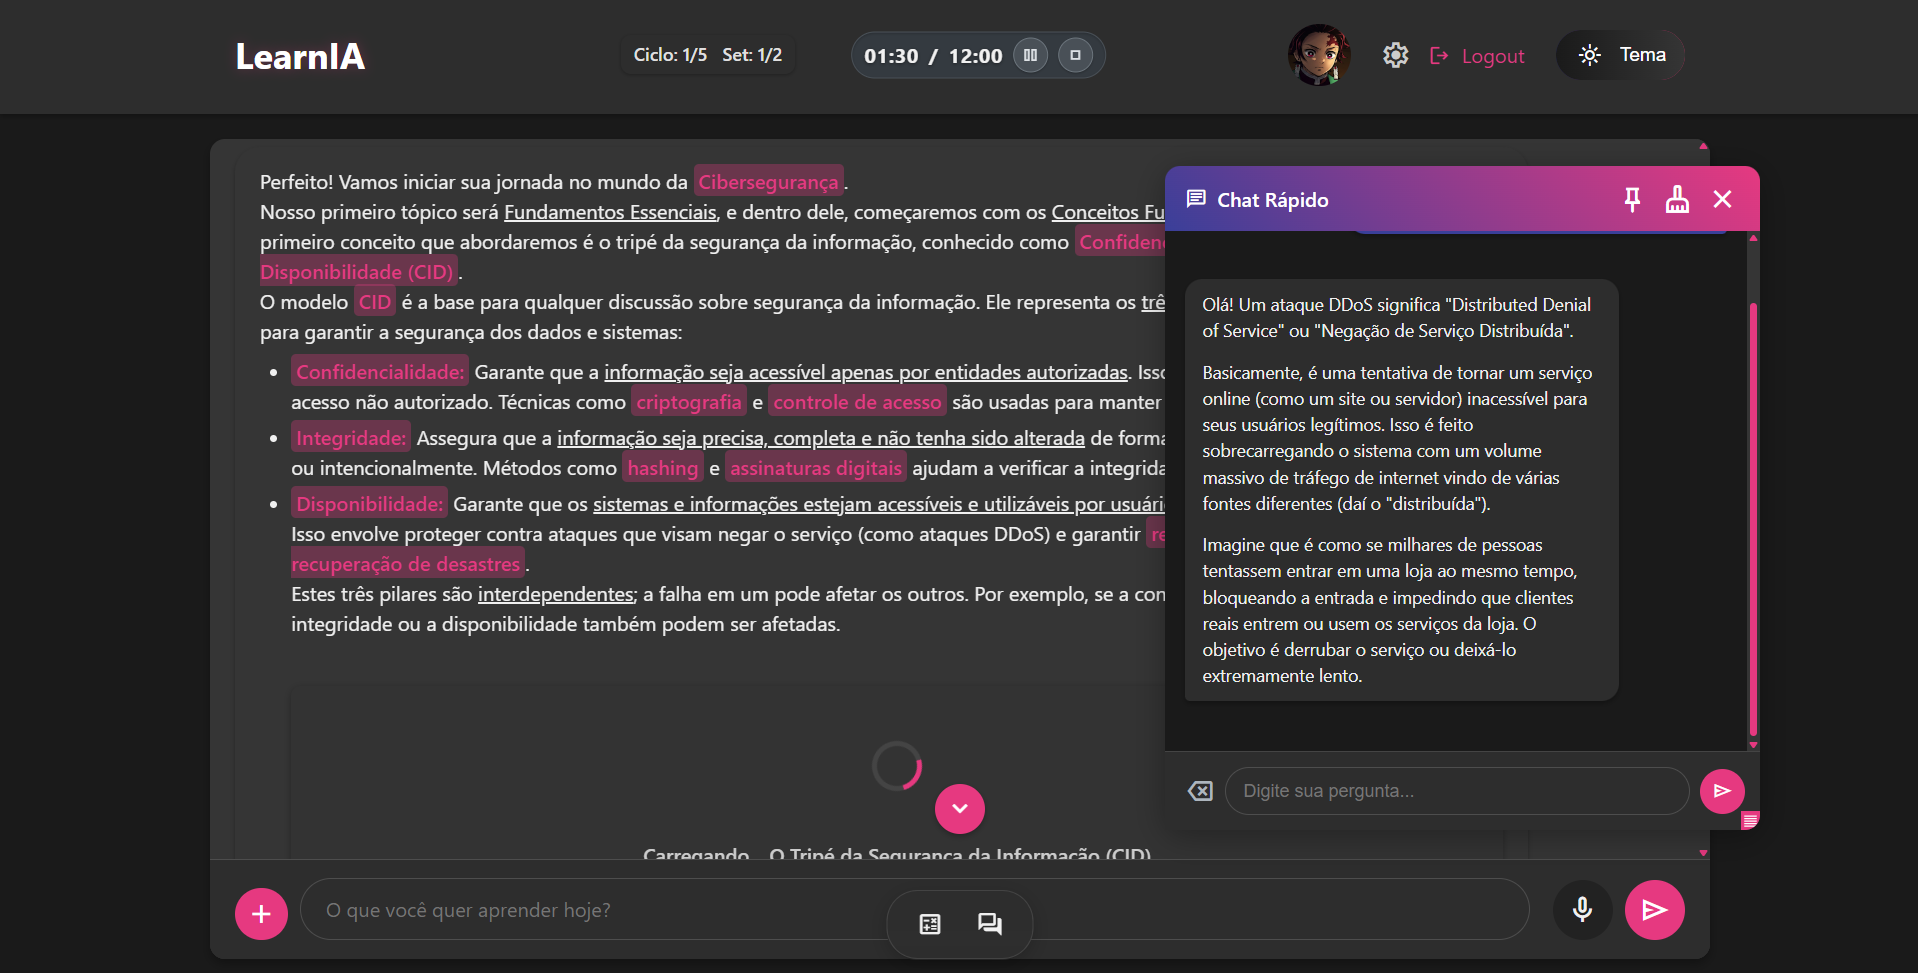
Task: Open settings gear icon
Action: 1395,55
